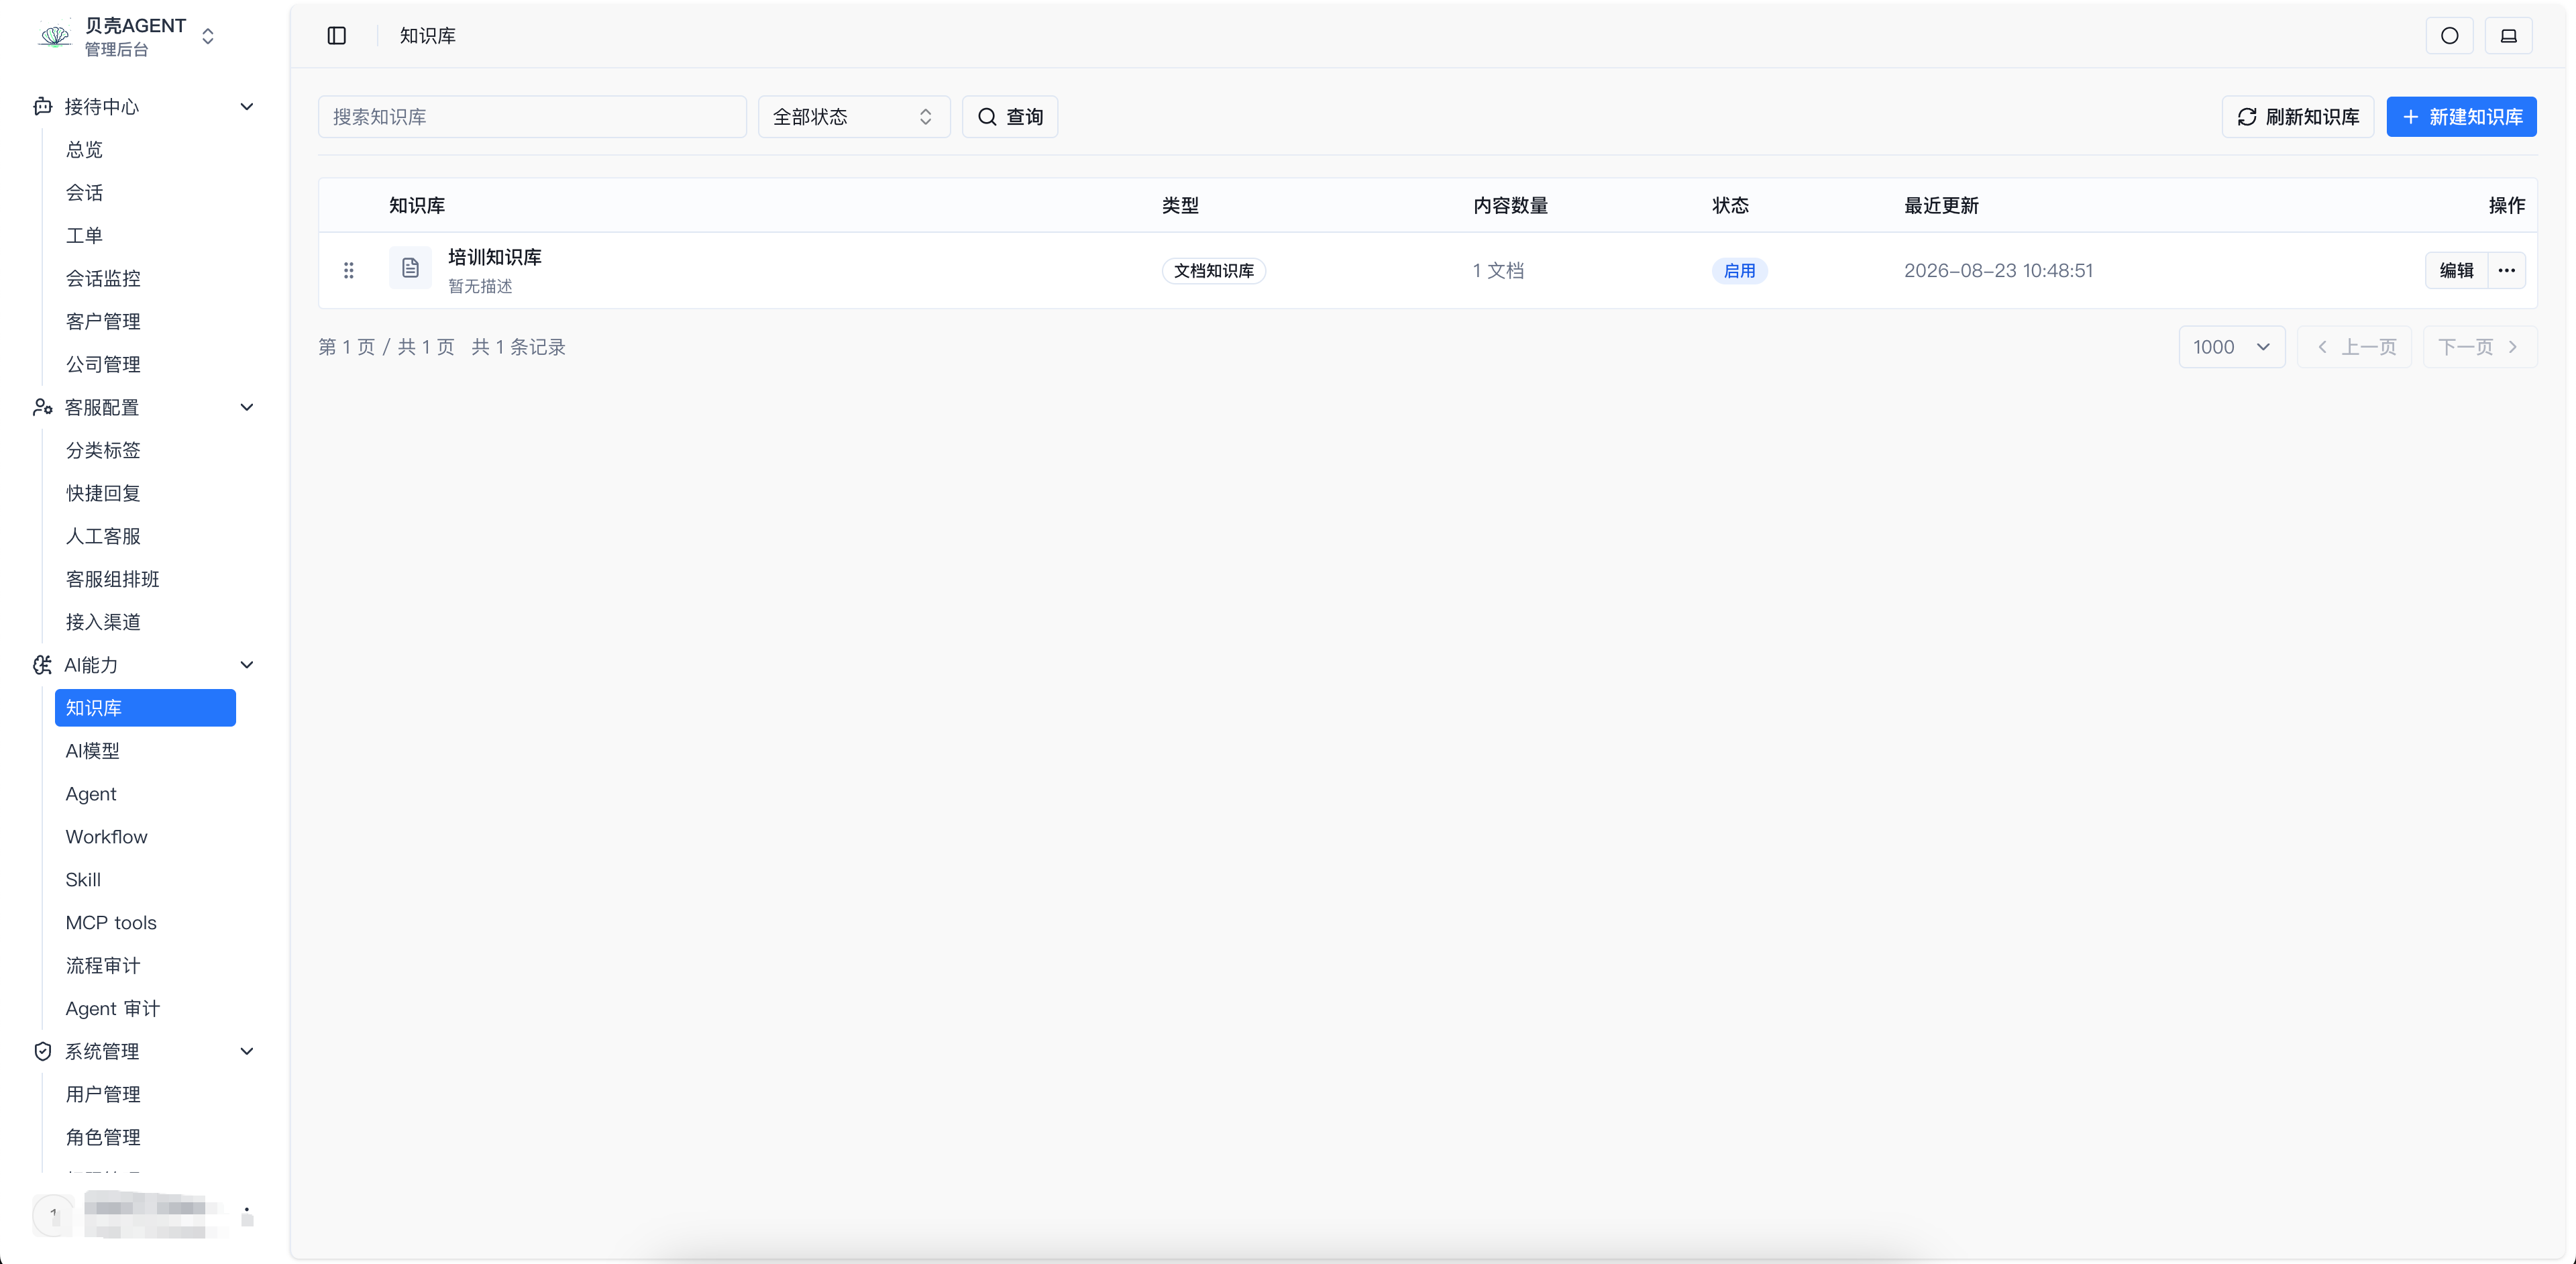Go to Workflow page

pyautogui.click(x=145, y=837)
